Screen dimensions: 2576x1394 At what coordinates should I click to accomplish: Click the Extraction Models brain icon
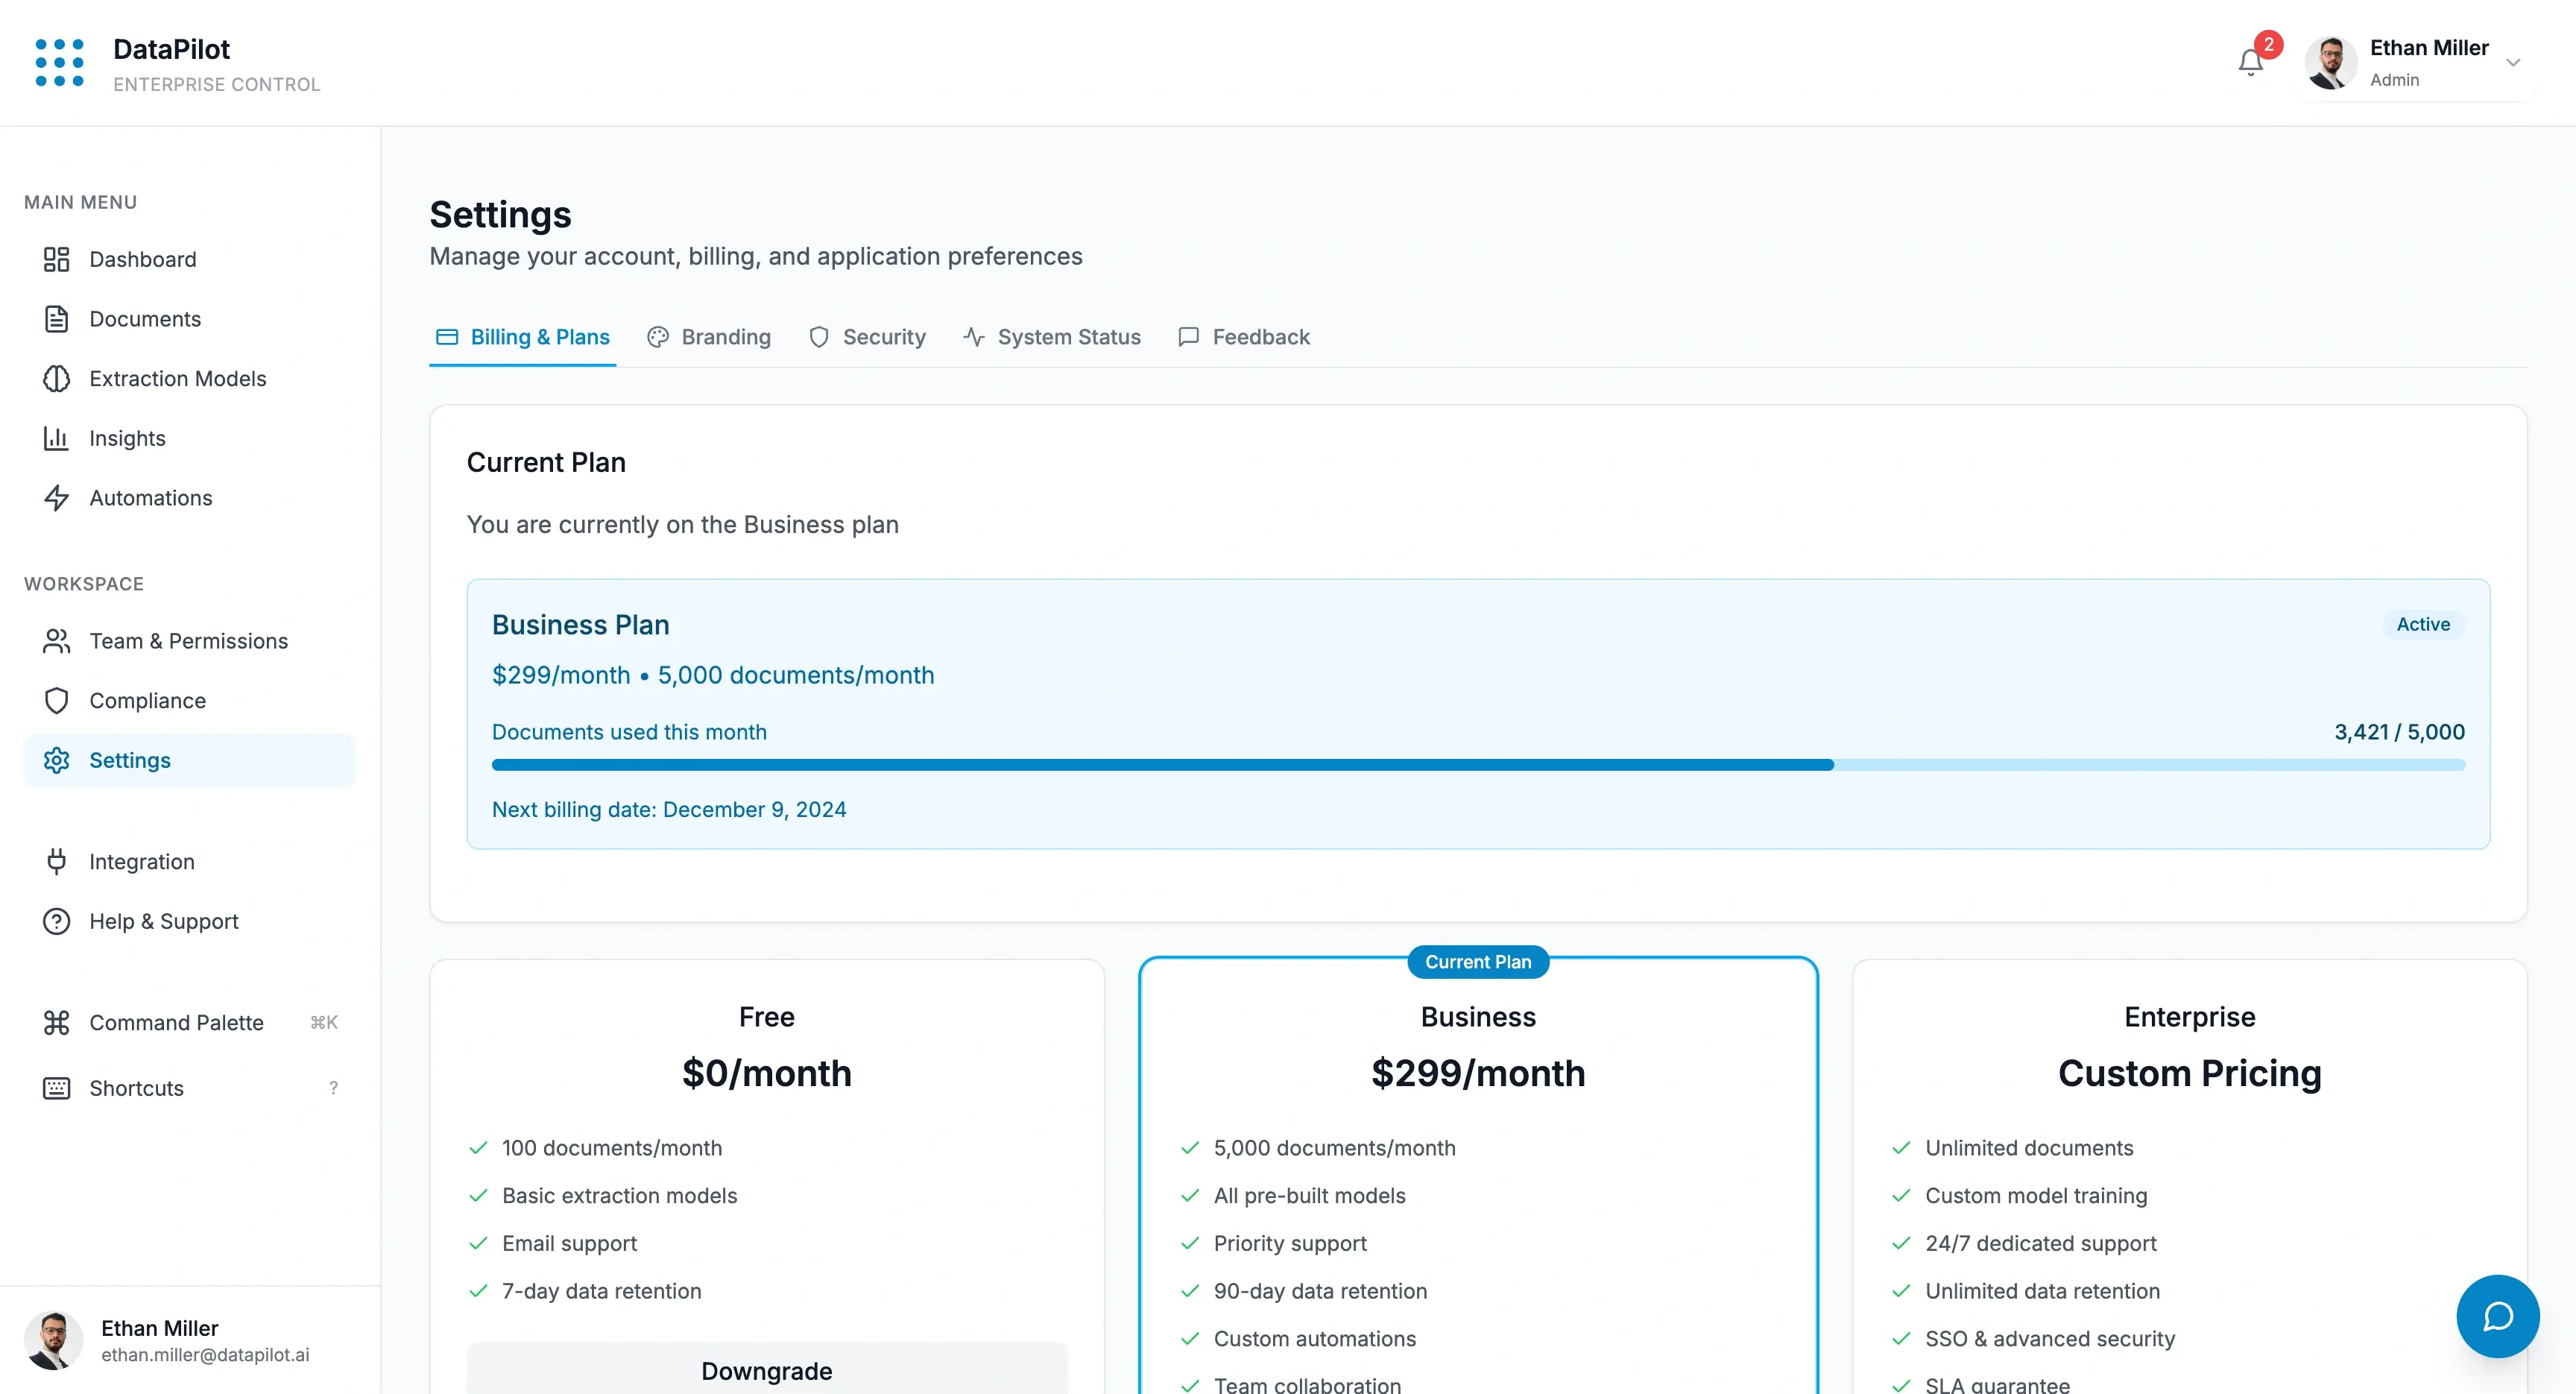(56, 379)
